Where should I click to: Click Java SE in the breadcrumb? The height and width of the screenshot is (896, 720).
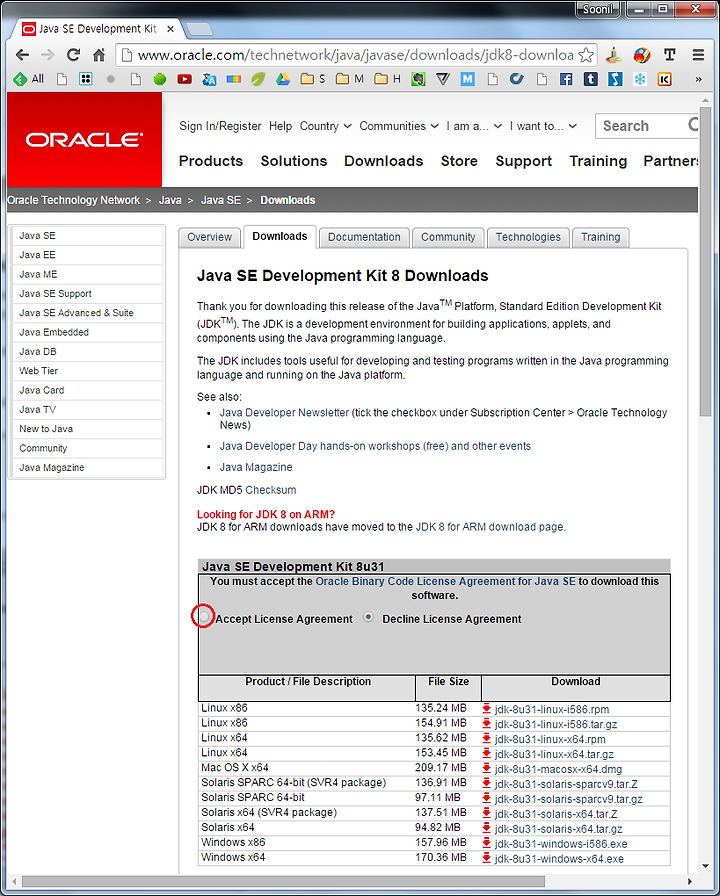[221, 200]
